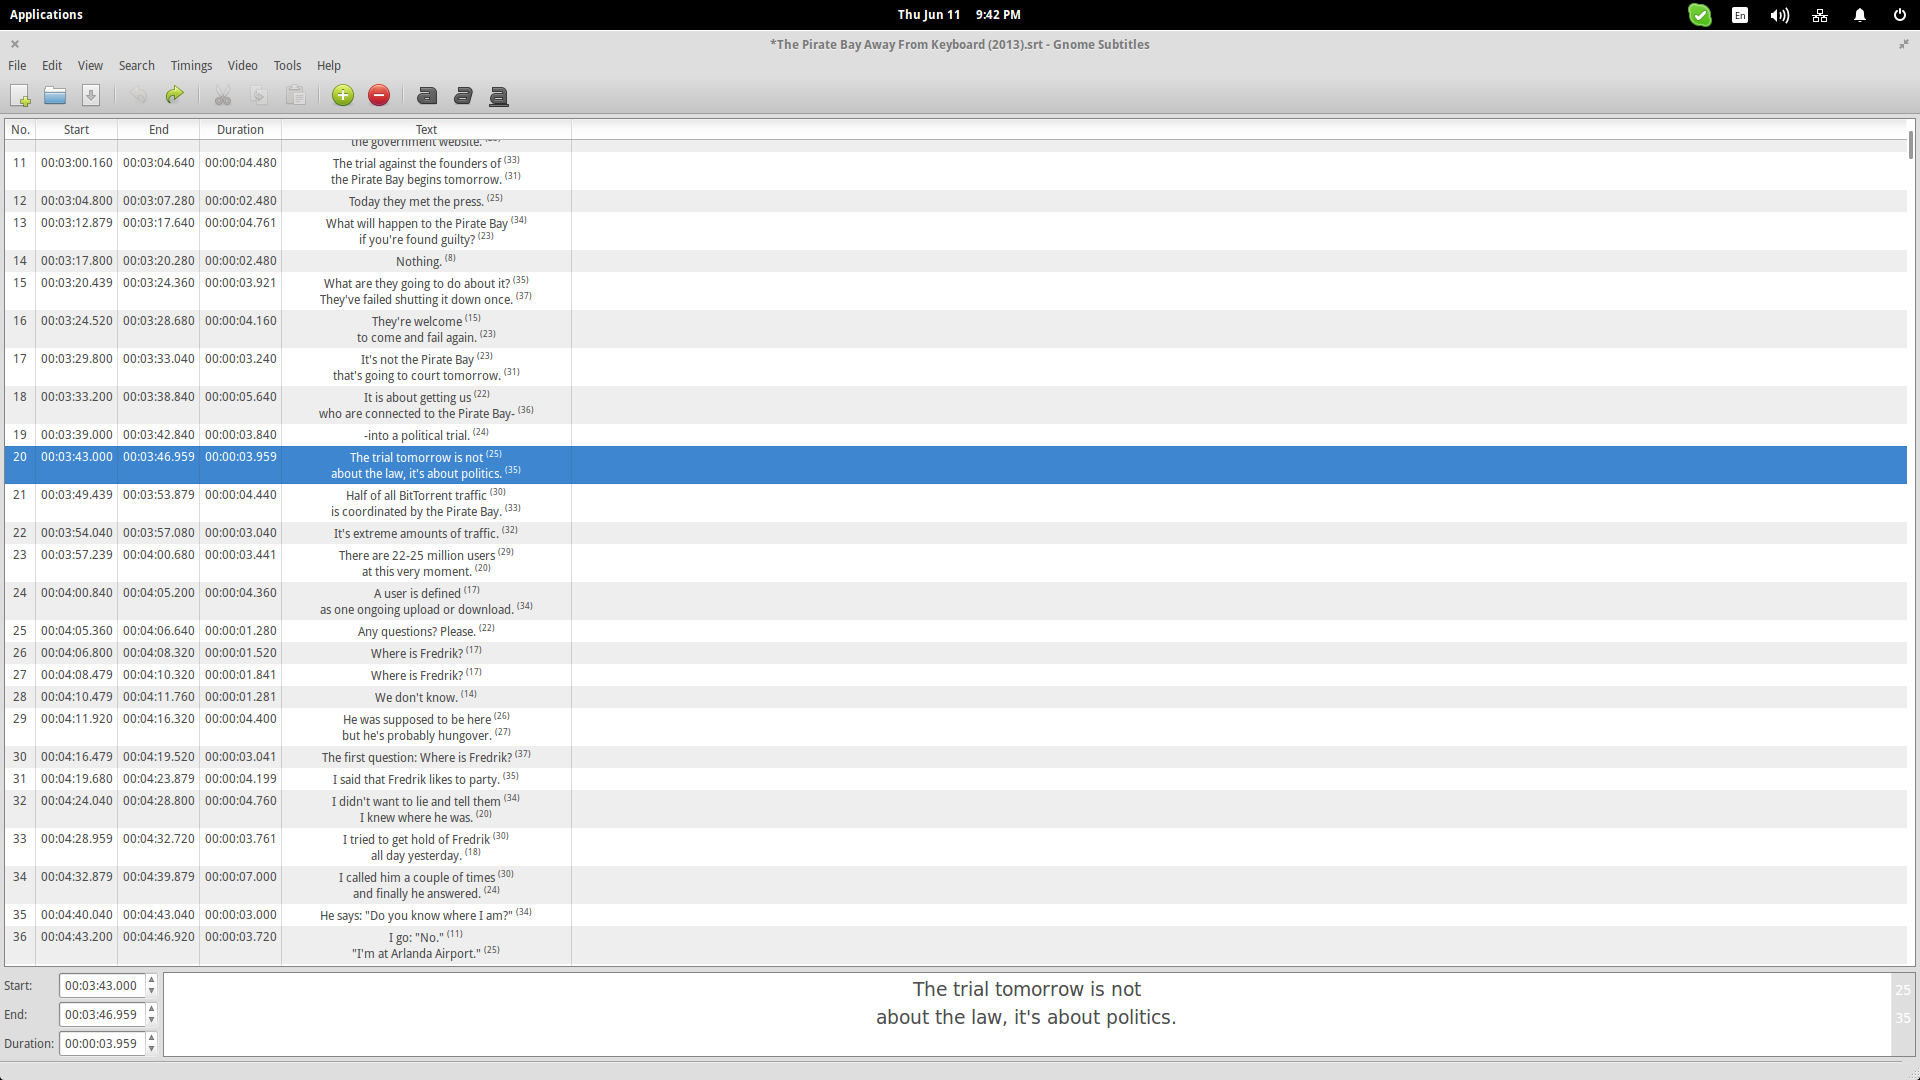Viewport: 1920px width, 1080px height.
Task: Select row 'Today they met the press.'
Action: [x=955, y=201]
